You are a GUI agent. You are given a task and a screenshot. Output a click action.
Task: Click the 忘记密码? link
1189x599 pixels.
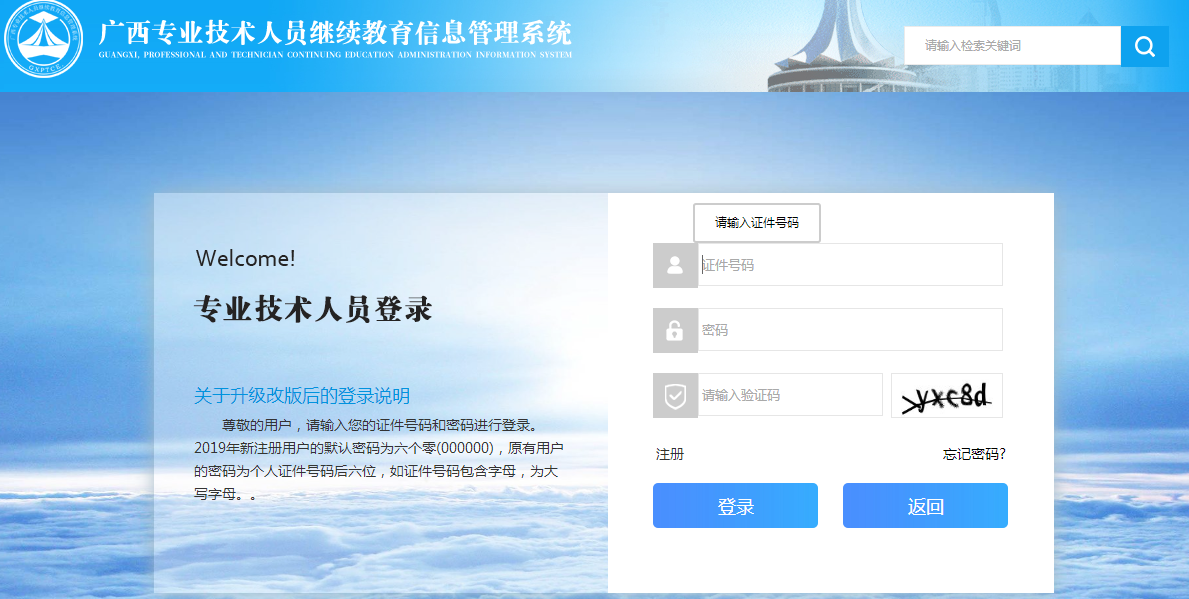pyautogui.click(x=973, y=454)
